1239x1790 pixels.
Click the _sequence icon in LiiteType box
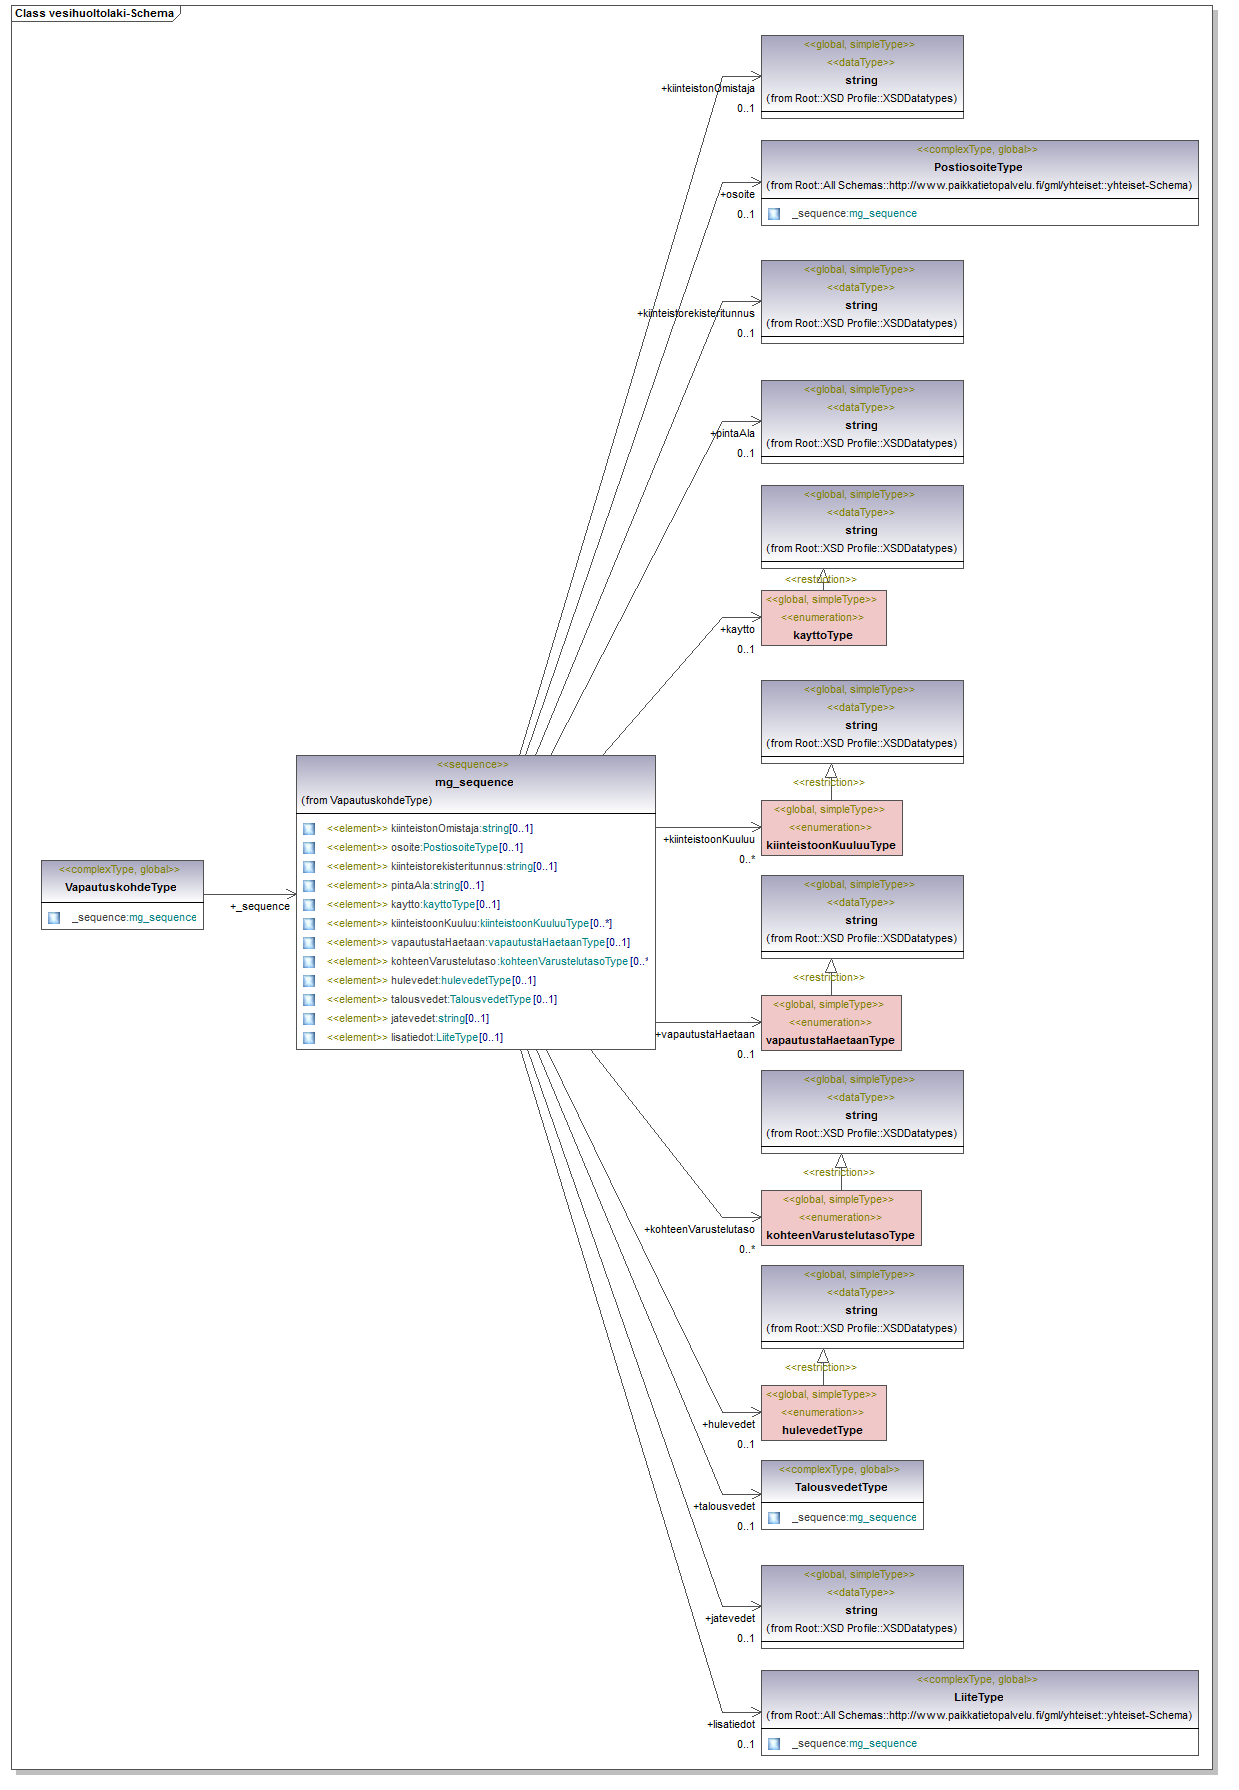click(x=774, y=1744)
